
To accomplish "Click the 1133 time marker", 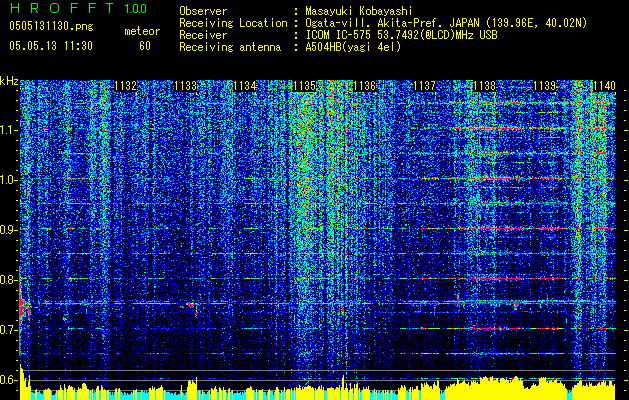I will [186, 86].
